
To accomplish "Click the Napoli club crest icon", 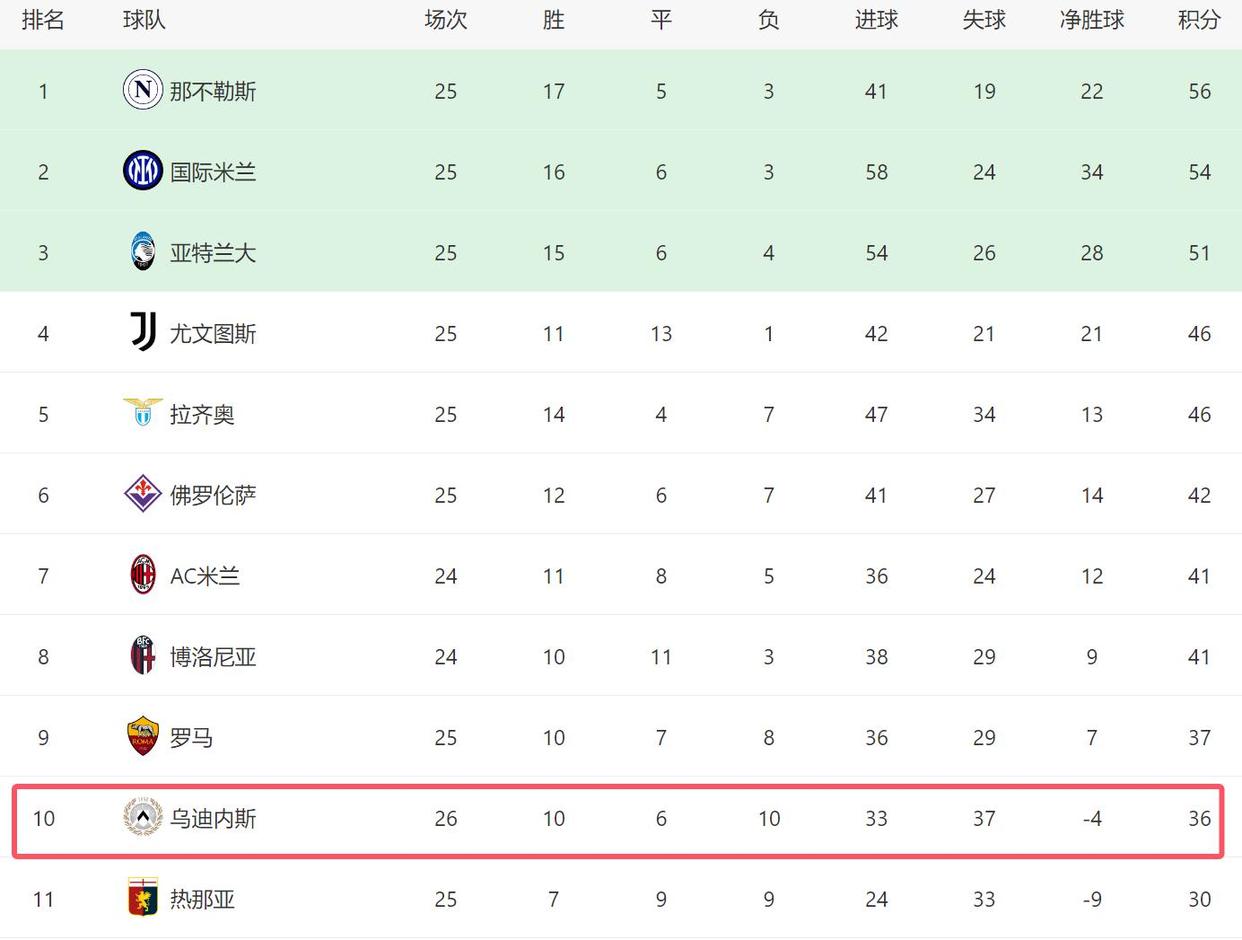I will [143, 91].
